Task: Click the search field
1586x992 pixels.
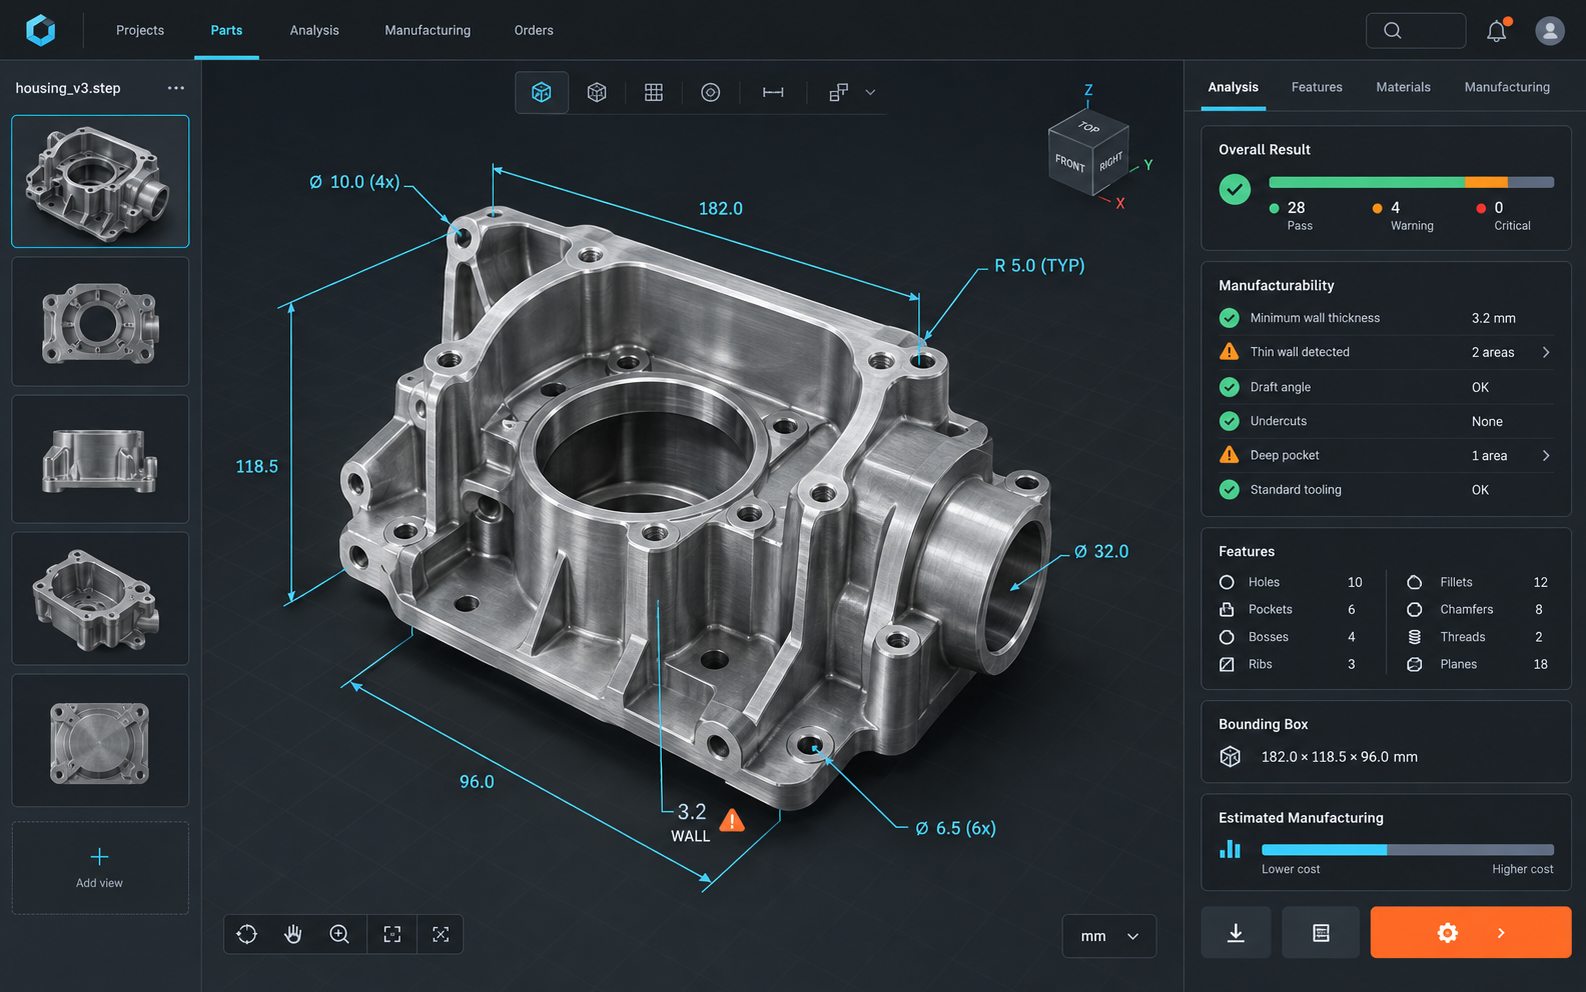Action: coord(1416,31)
